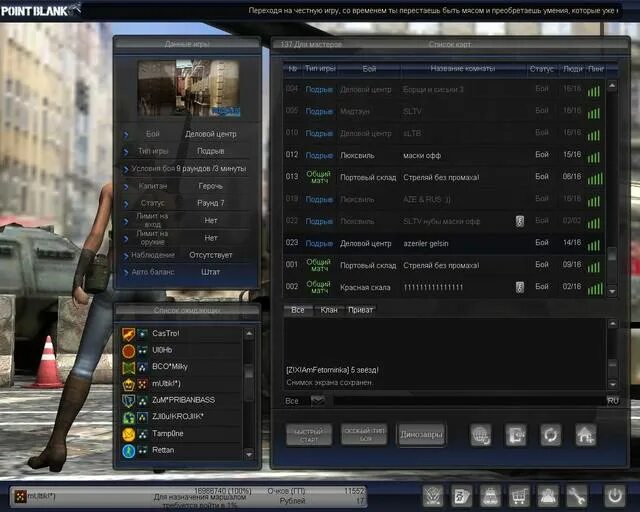Screen dimensions: 640x512
Task: Click Динозавры button
Action: pyautogui.click(x=421, y=435)
